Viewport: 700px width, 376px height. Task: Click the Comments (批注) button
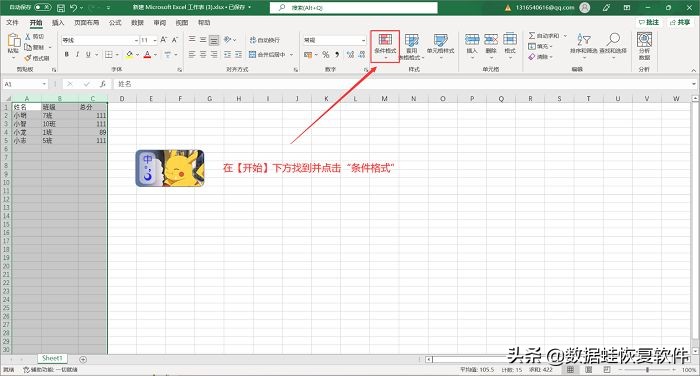(x=649, y=22)
